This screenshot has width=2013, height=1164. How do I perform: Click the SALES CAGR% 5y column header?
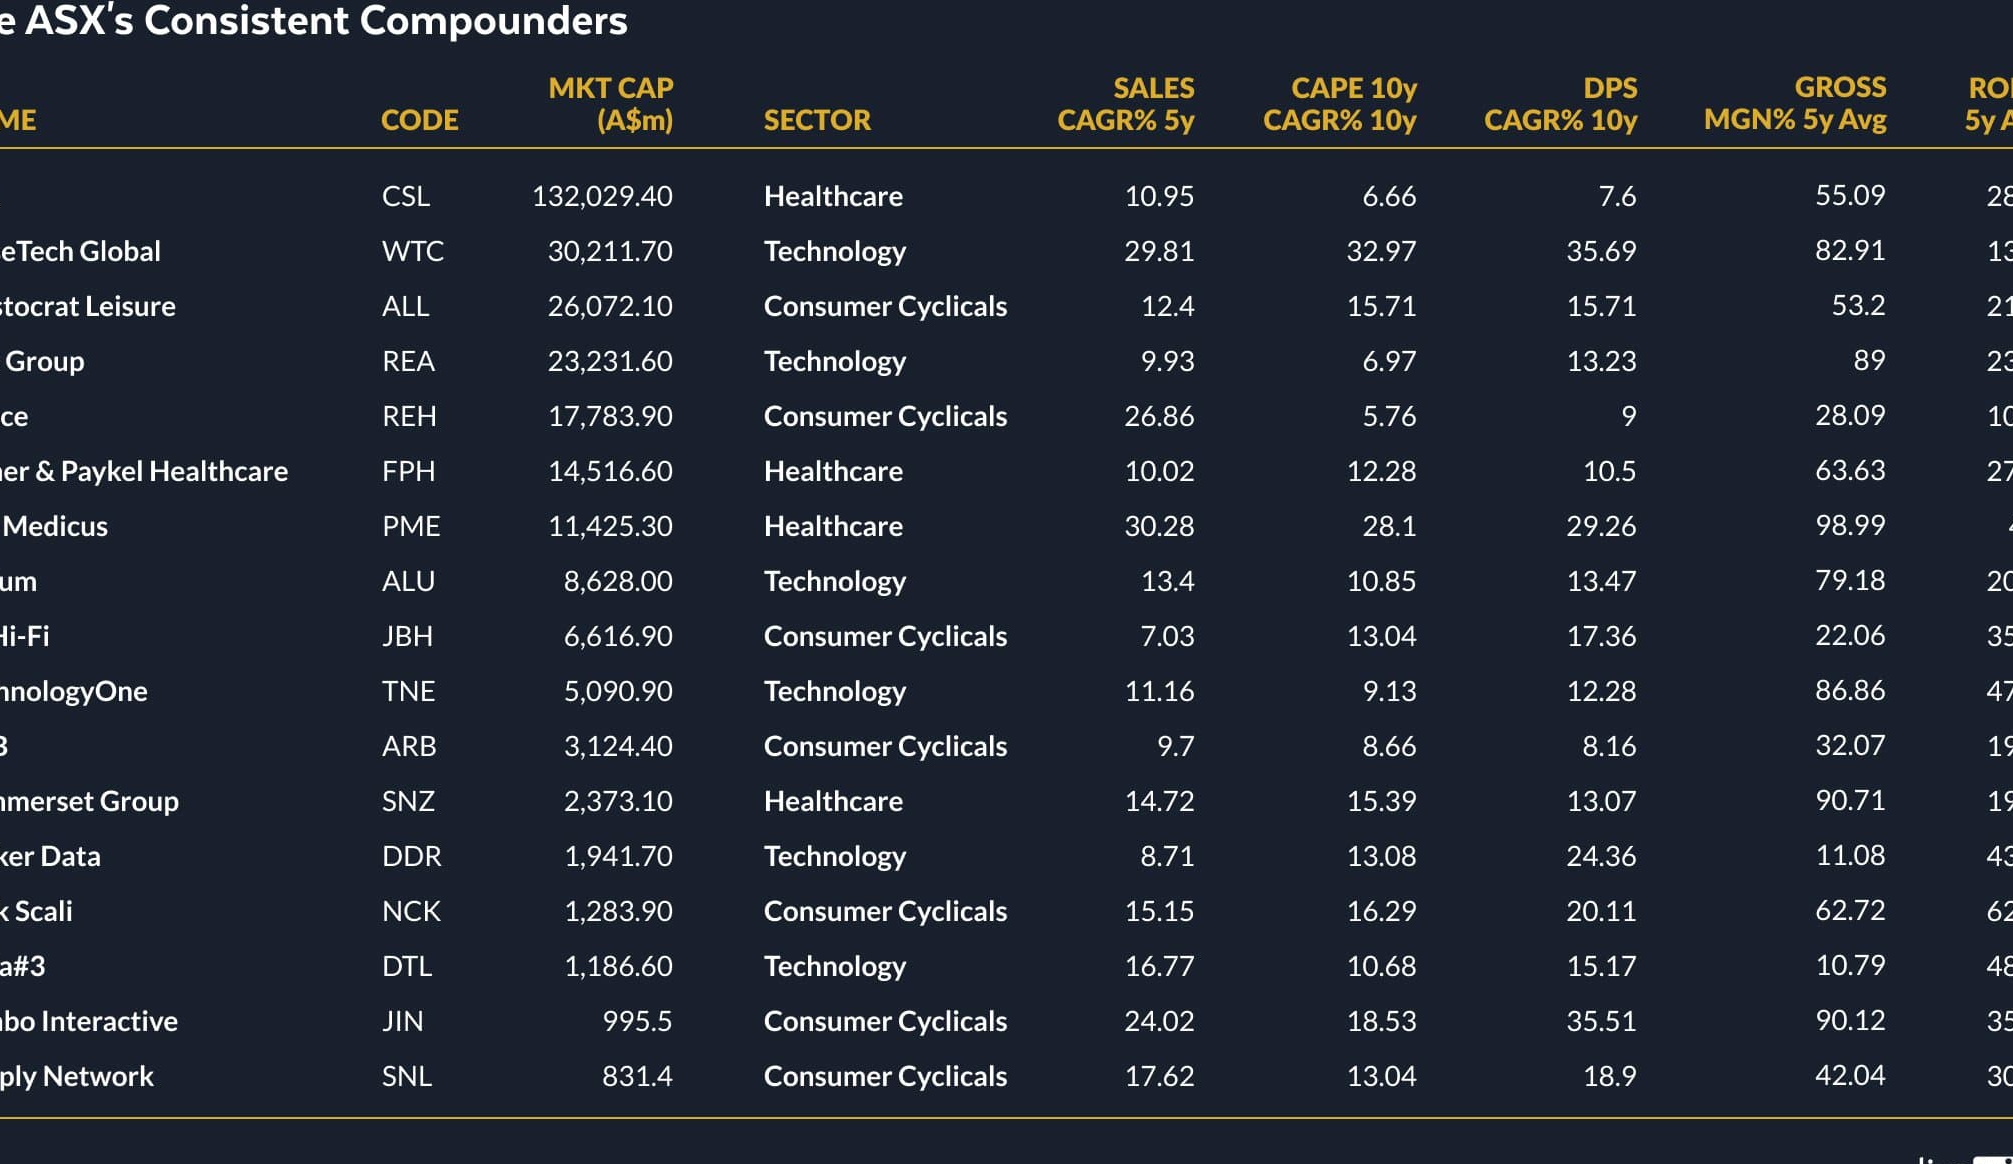coord(1126,104)
